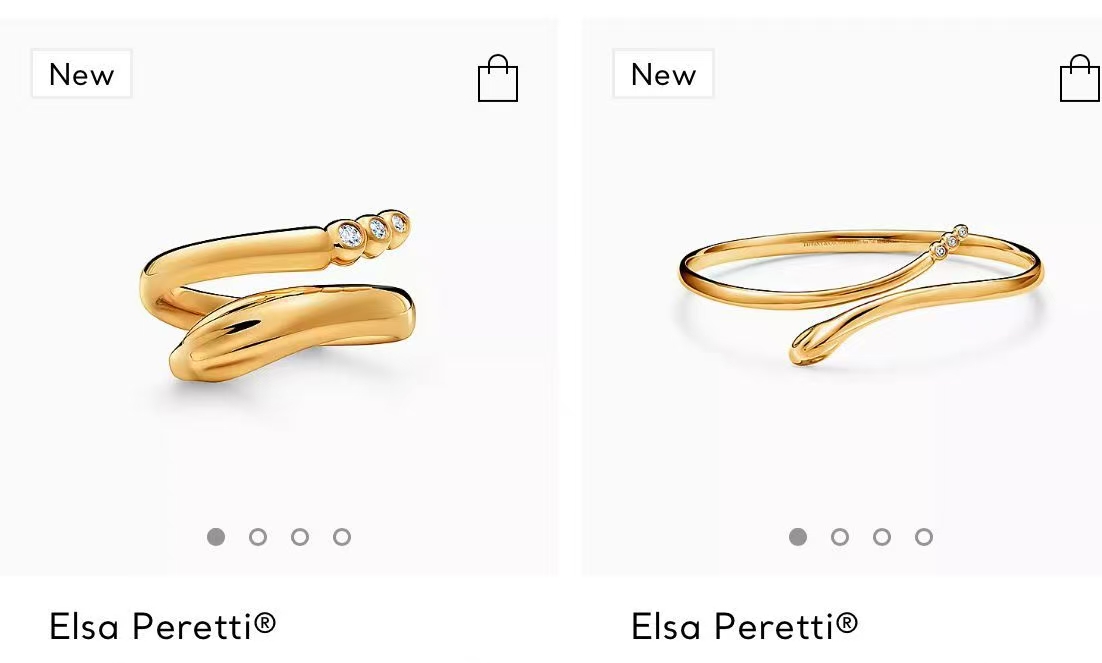Select first carousel dot under the ring
This screenshot has height=663, width=1102.
pyautogui.click(x=216, y=537)
